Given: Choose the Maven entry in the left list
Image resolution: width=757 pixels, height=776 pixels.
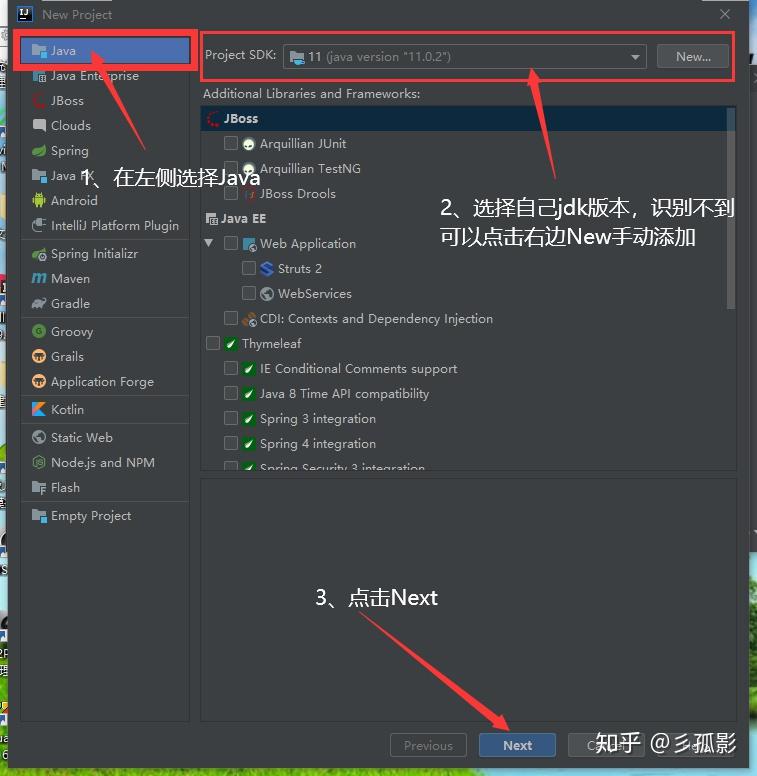Looking at the screenshot, I should [105, 278].
